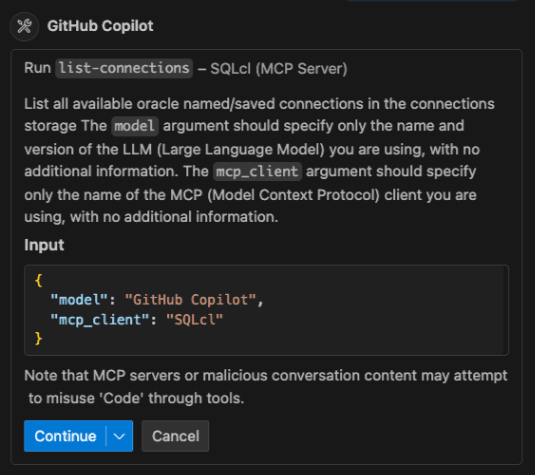Click the list-connections tool name badge
535x475 pixels.
(x=124, y=68)
